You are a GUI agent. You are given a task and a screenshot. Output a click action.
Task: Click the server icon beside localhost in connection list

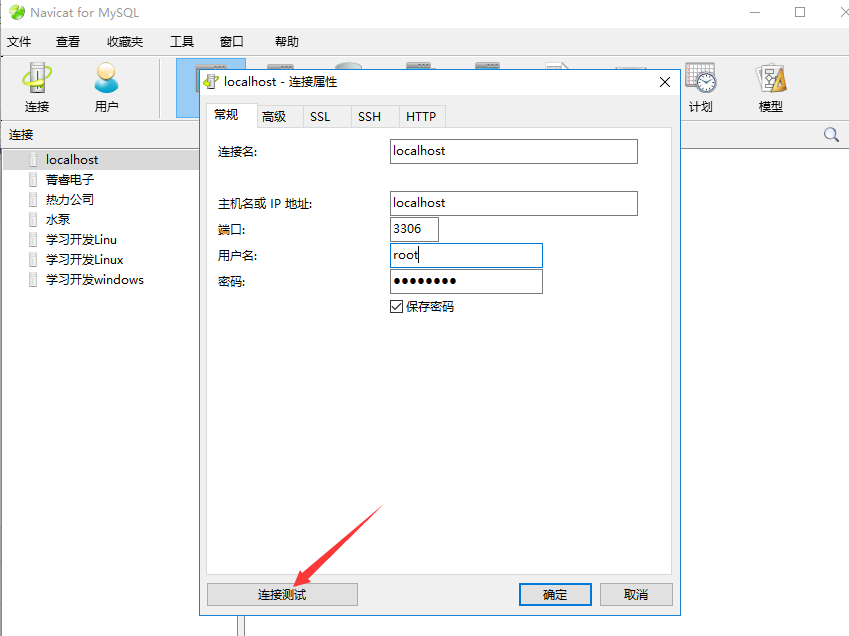(x=34, y=160)
